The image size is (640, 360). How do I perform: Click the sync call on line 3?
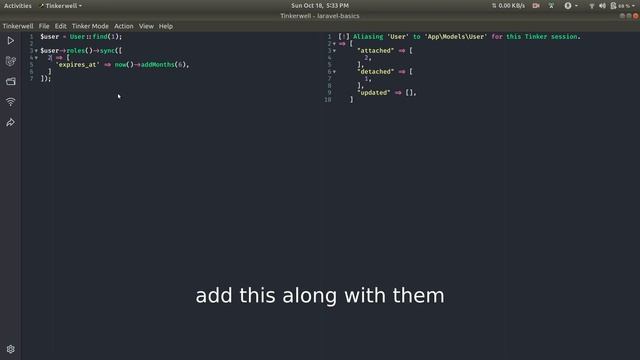tap(107, 51)
